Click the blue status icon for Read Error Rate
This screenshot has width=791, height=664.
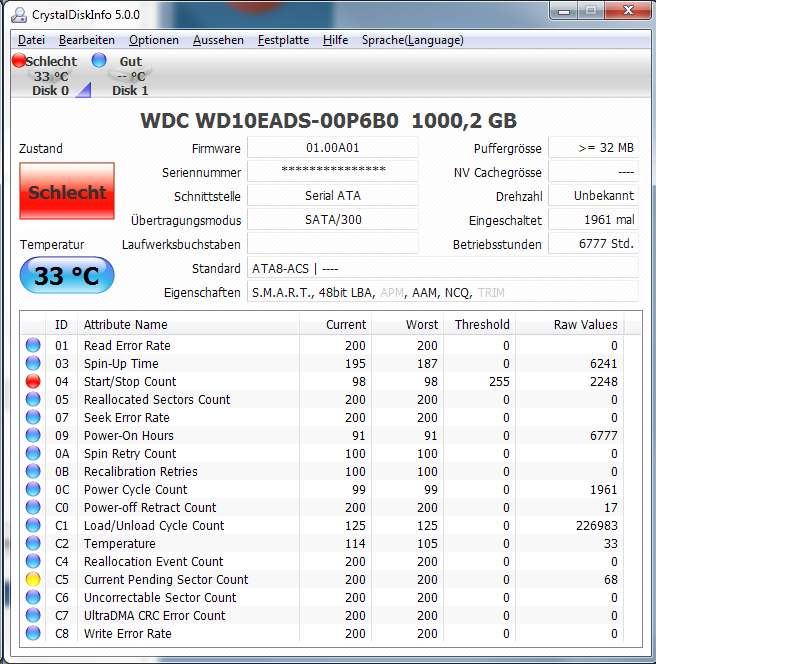[33, 345]
